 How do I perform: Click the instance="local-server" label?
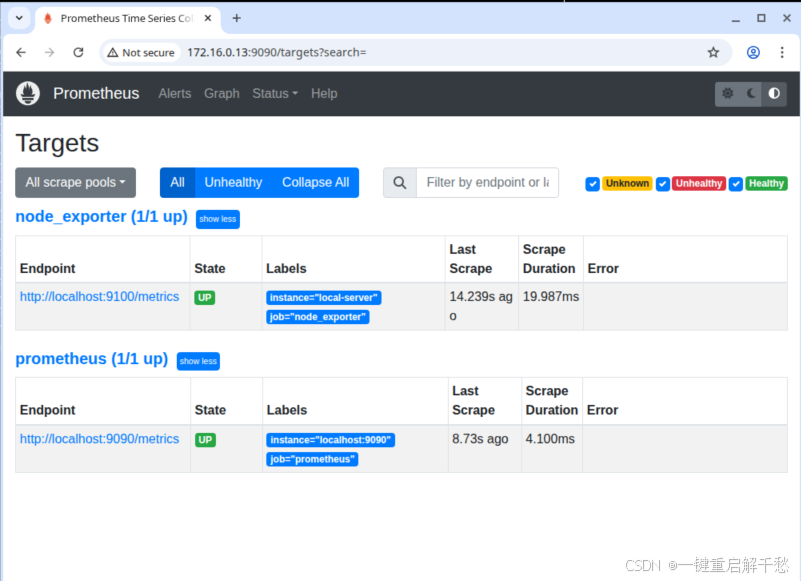(324, 298)
